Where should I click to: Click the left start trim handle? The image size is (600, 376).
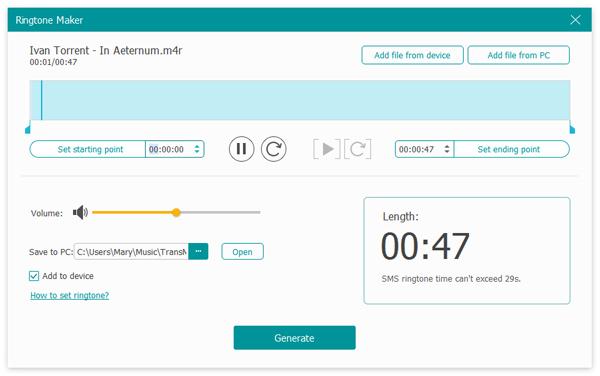(28, 129)
